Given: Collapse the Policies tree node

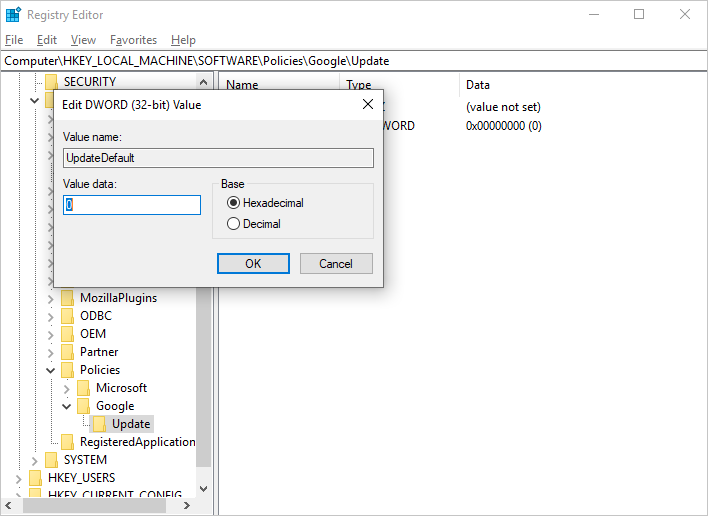Looking at the screenshot, I should 51,370.
